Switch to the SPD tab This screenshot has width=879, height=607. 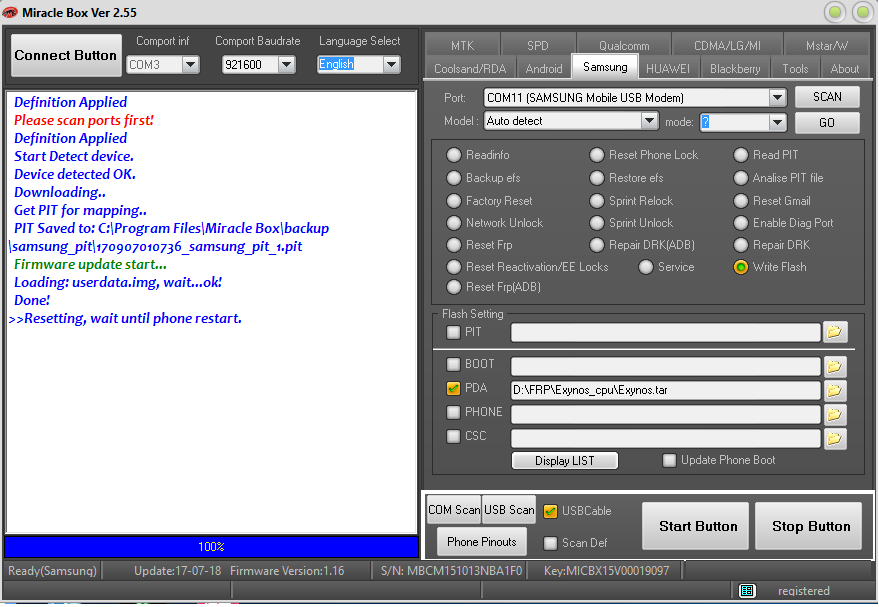[538, 45]
